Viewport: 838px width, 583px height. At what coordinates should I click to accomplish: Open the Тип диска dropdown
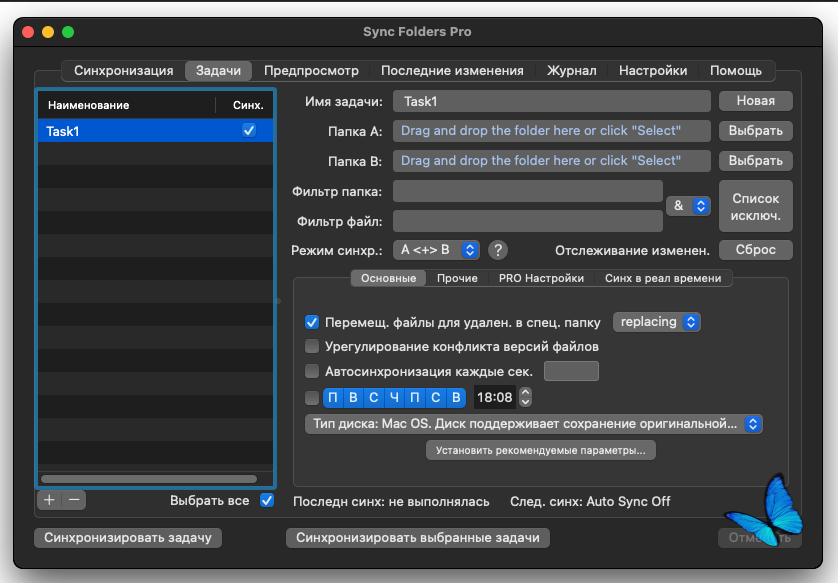pos(533,424)
